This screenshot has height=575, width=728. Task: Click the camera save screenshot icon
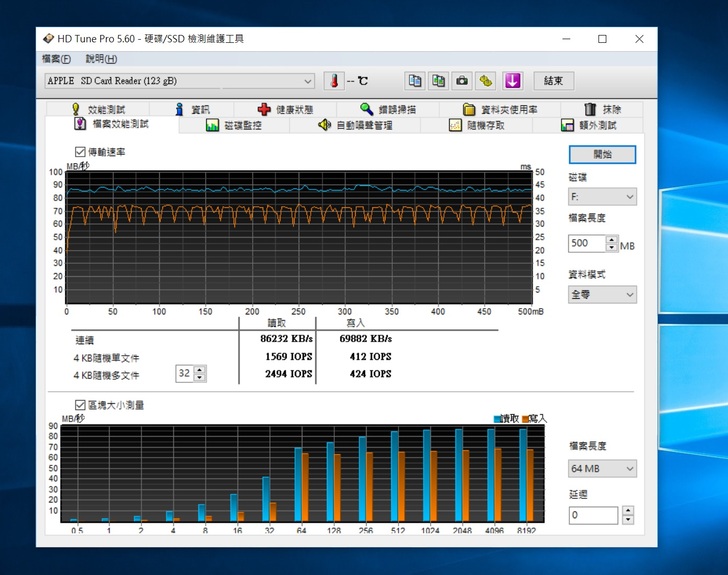[x=462, y=81]
